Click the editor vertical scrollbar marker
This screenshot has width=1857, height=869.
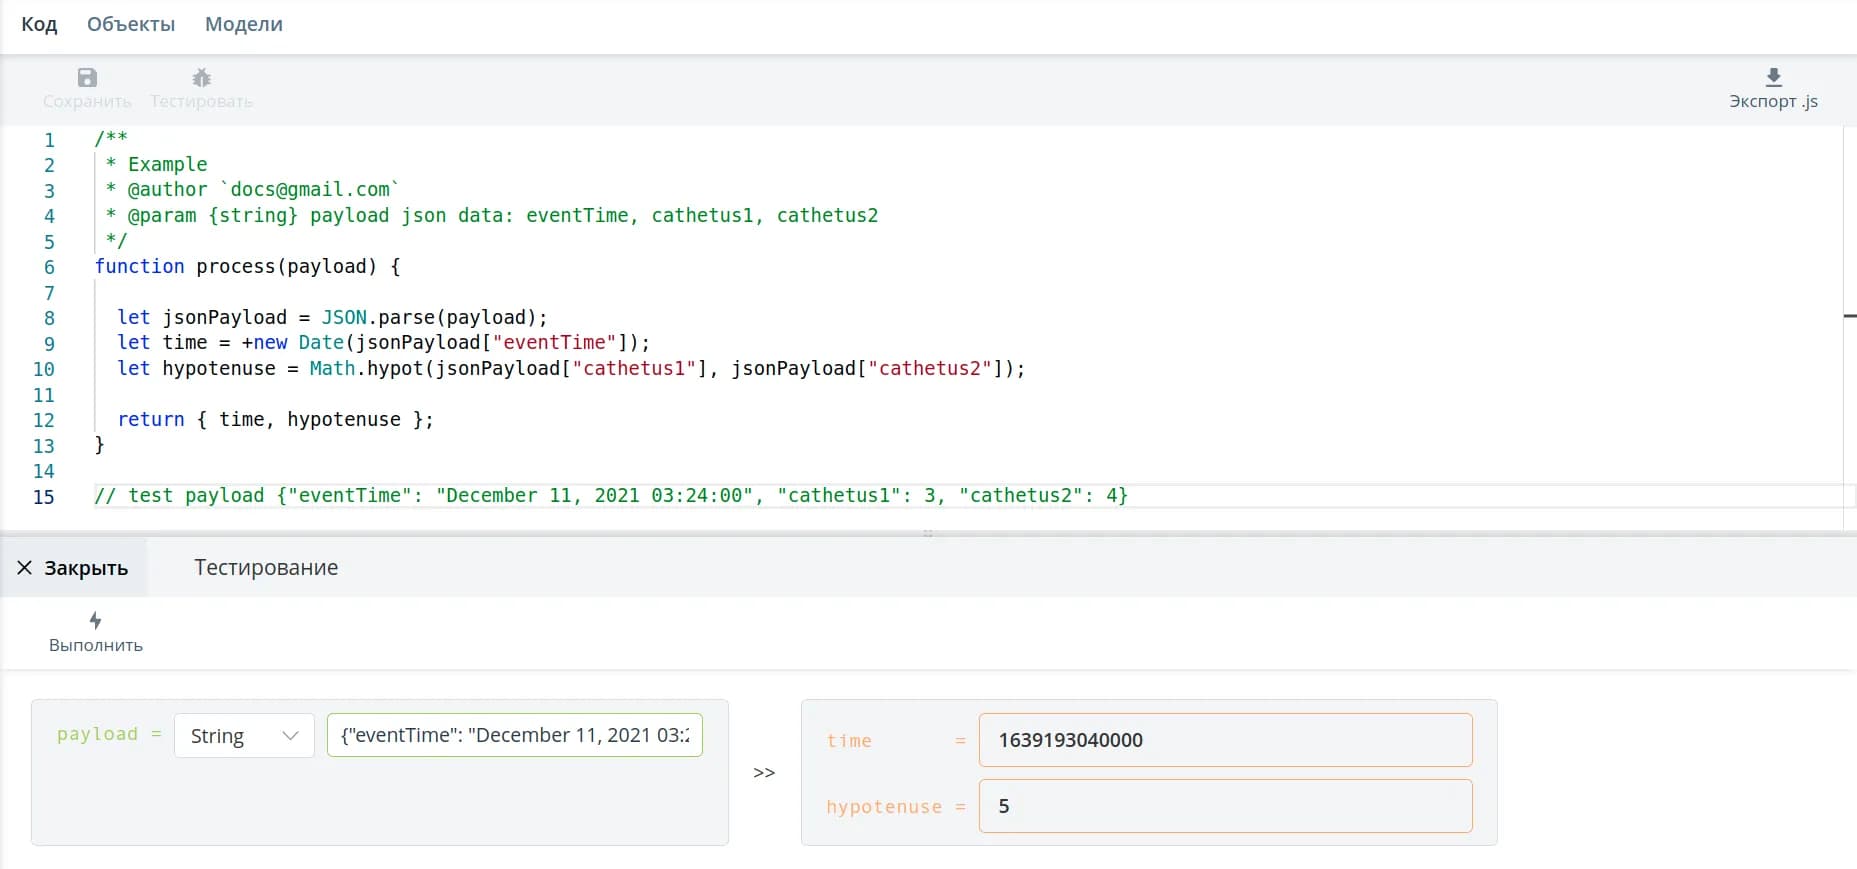[x=1850, y=316]
